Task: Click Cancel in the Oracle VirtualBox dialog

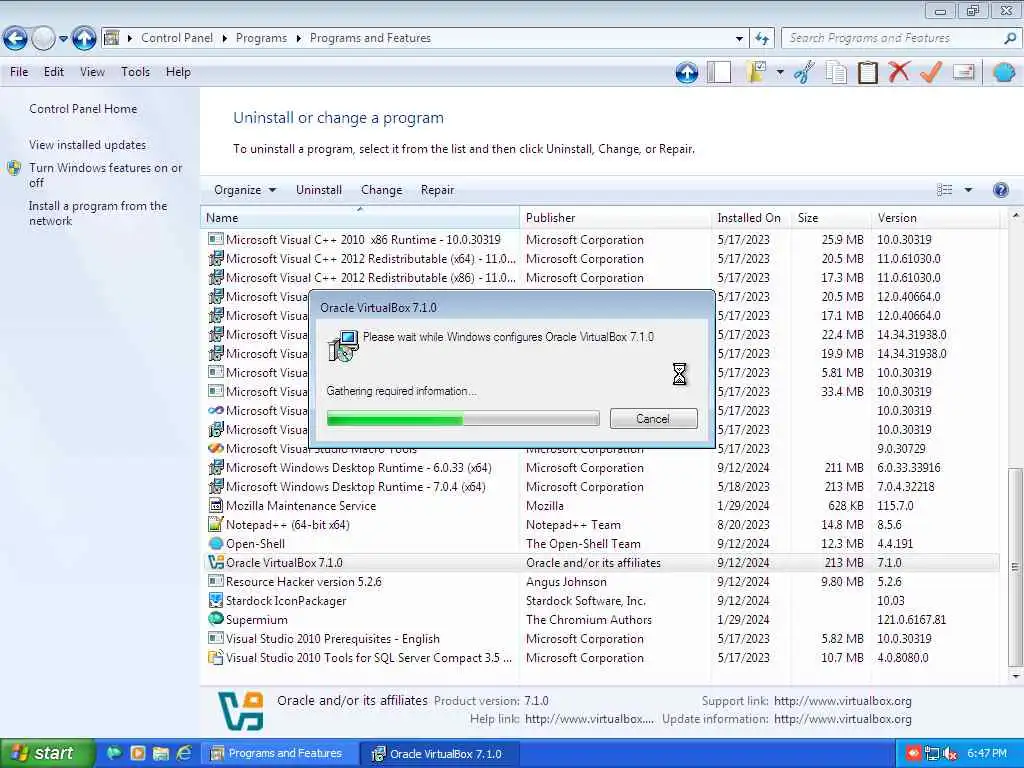Action: [653, 419]
